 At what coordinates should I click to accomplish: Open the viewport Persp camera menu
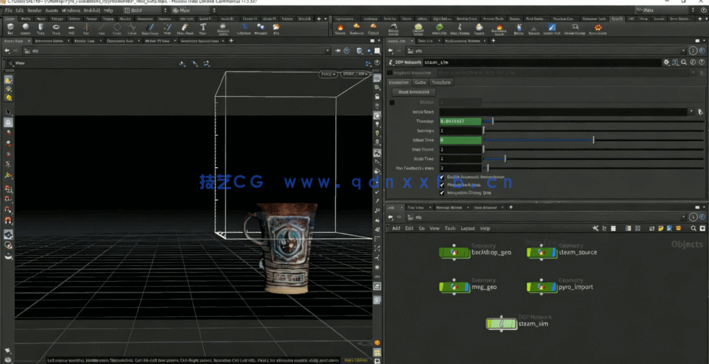coord(328,74)
